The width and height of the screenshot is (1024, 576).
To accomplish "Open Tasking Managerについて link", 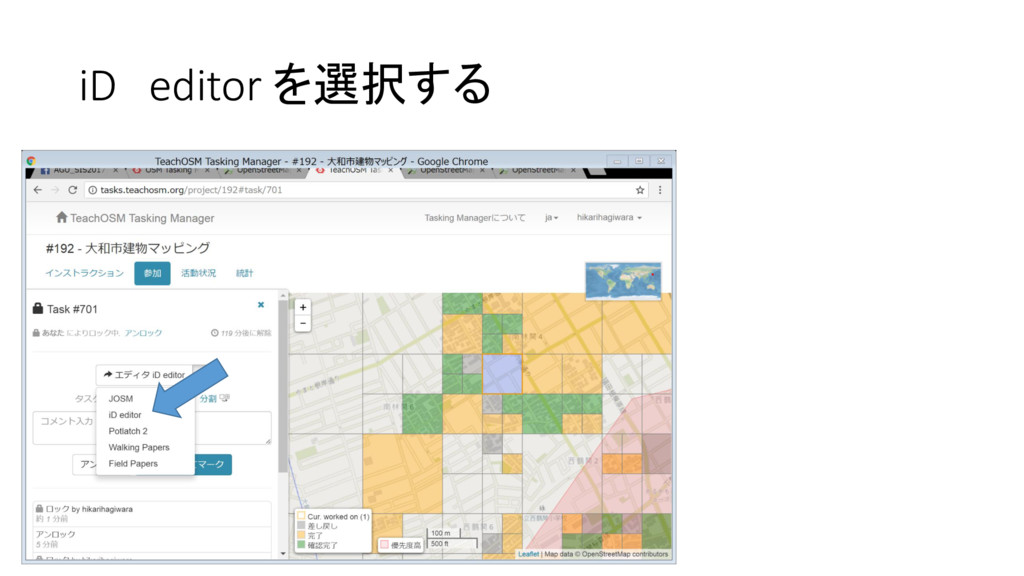I will point(475,217).
